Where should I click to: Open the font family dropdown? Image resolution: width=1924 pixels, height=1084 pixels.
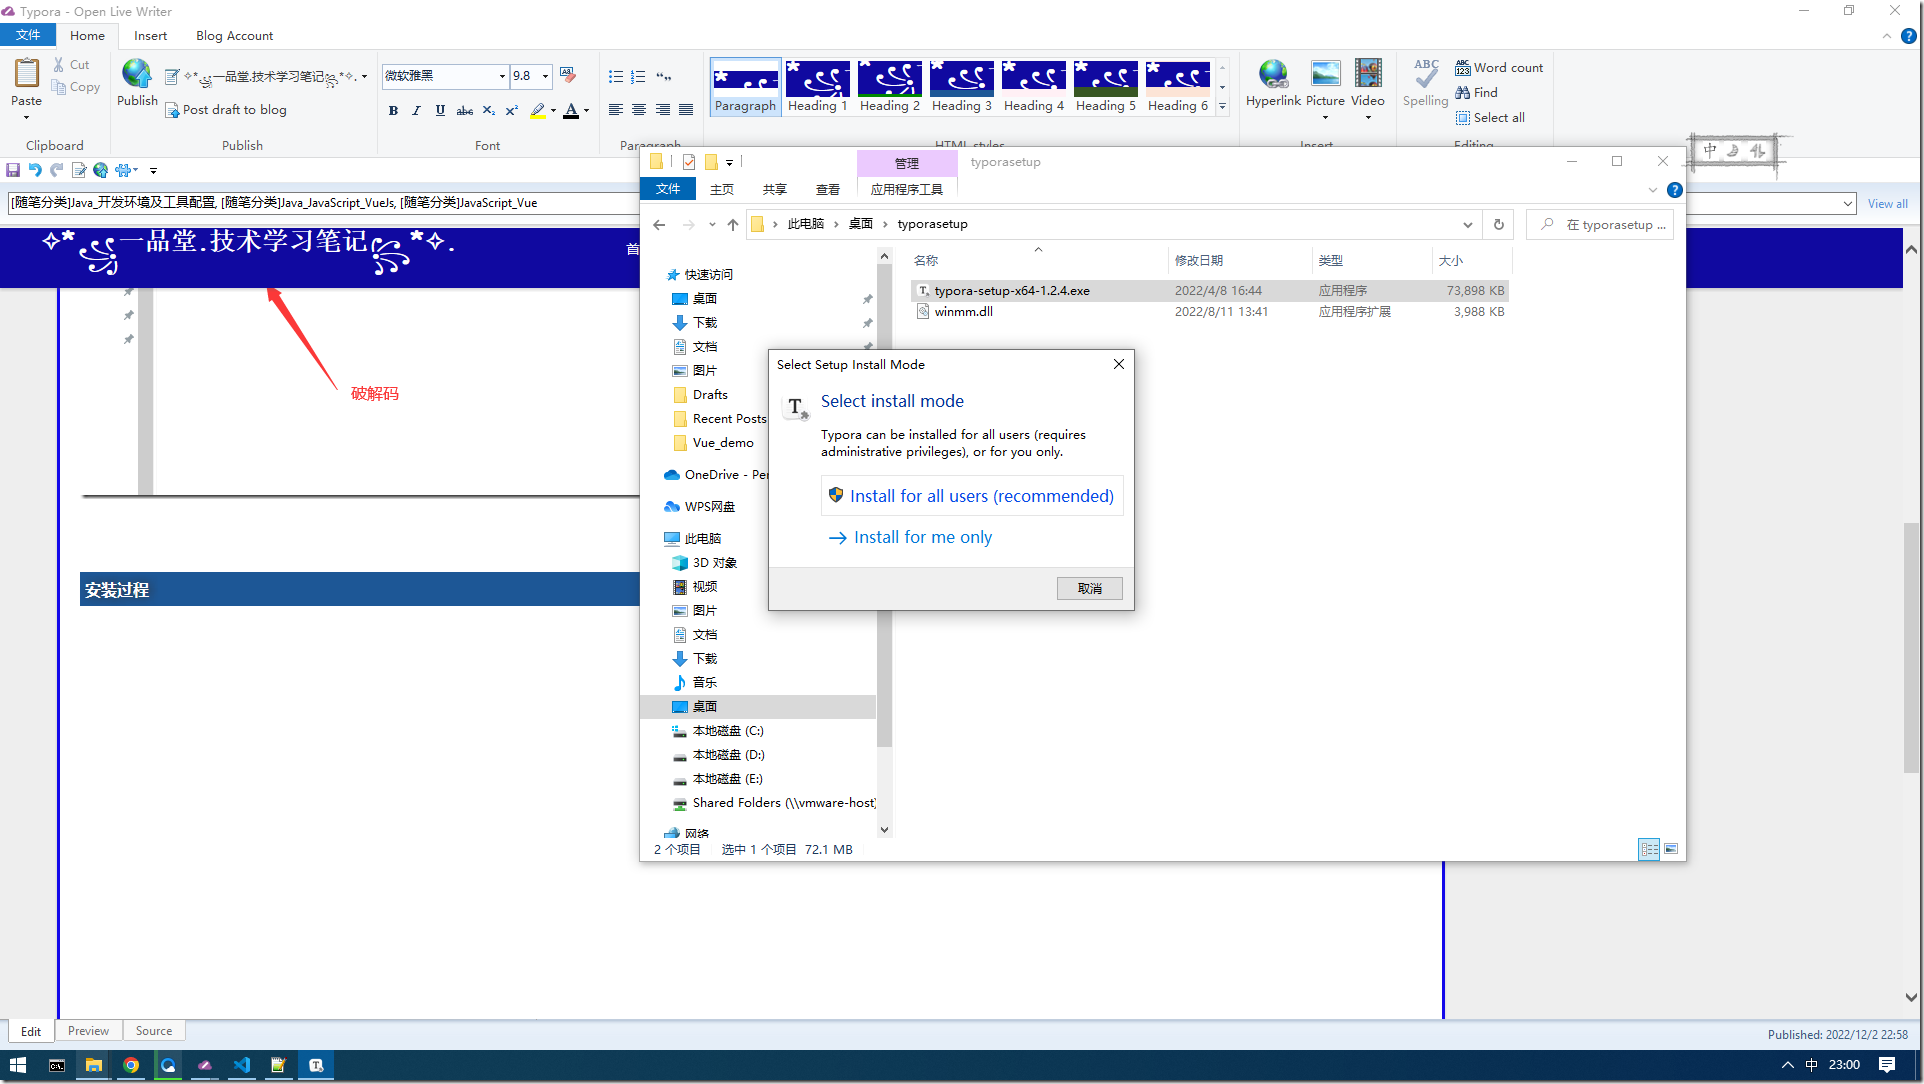(502, 76)
